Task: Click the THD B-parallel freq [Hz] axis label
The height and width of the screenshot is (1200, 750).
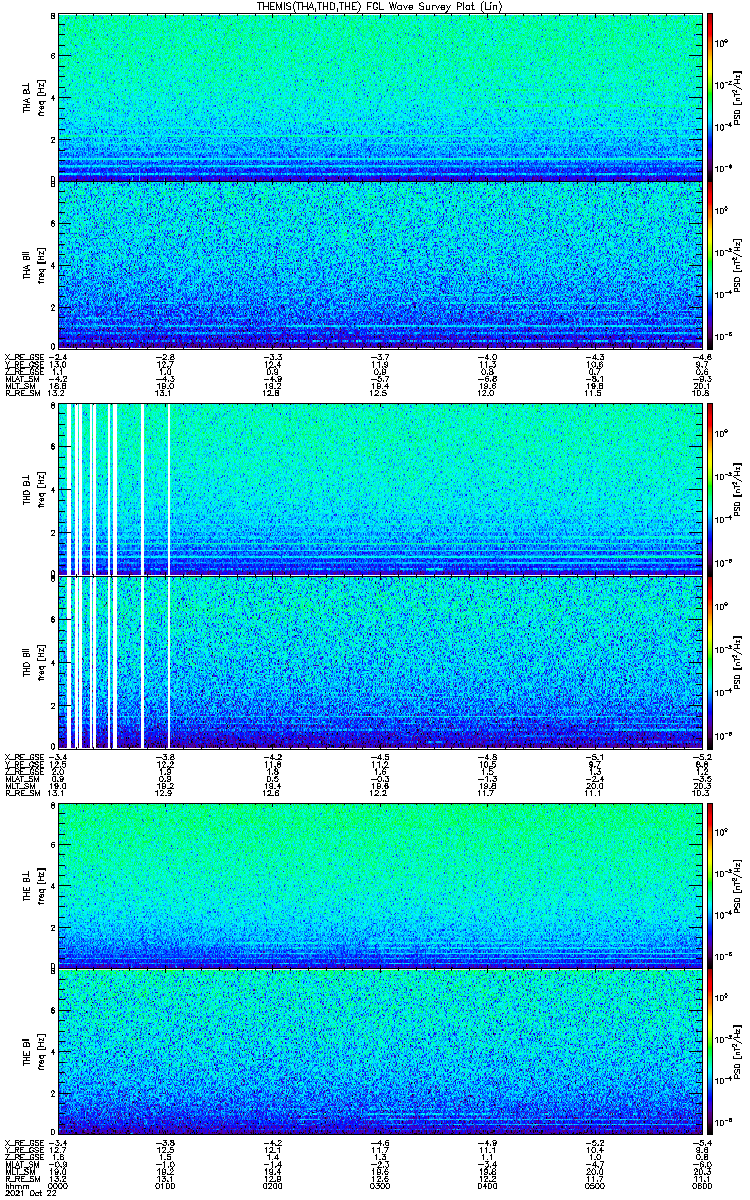Action: [40, 661]
